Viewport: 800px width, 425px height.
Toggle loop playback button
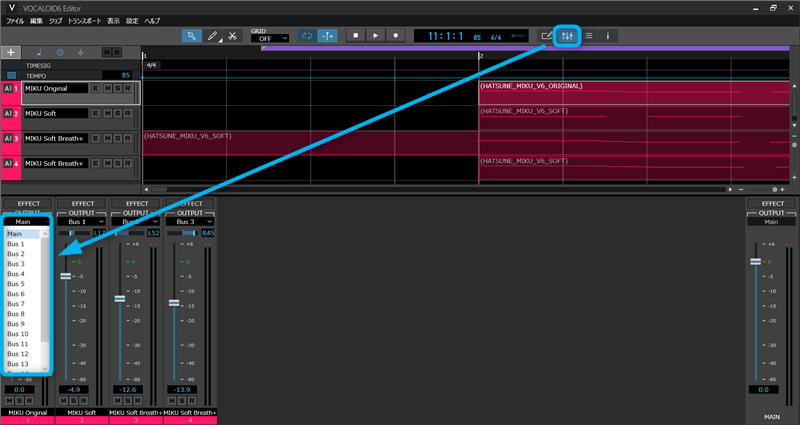(x=307, y=36)
